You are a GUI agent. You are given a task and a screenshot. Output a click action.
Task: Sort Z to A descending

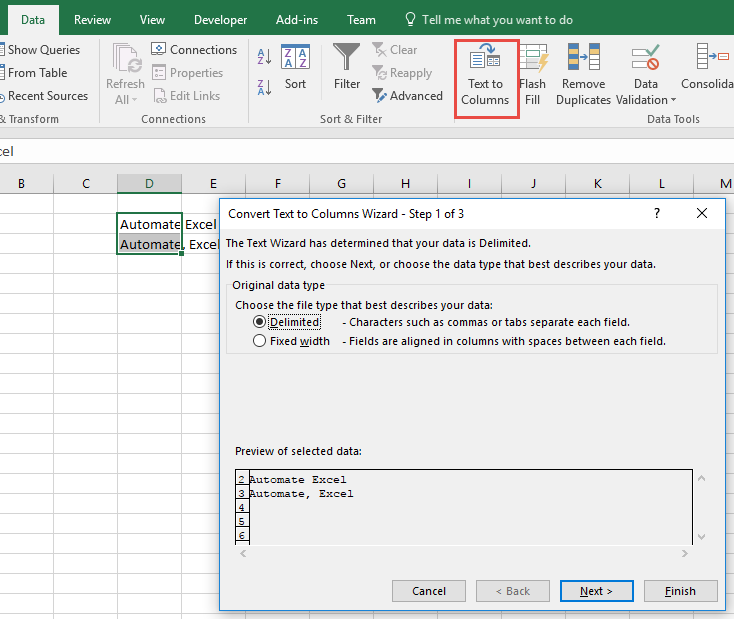264,87
